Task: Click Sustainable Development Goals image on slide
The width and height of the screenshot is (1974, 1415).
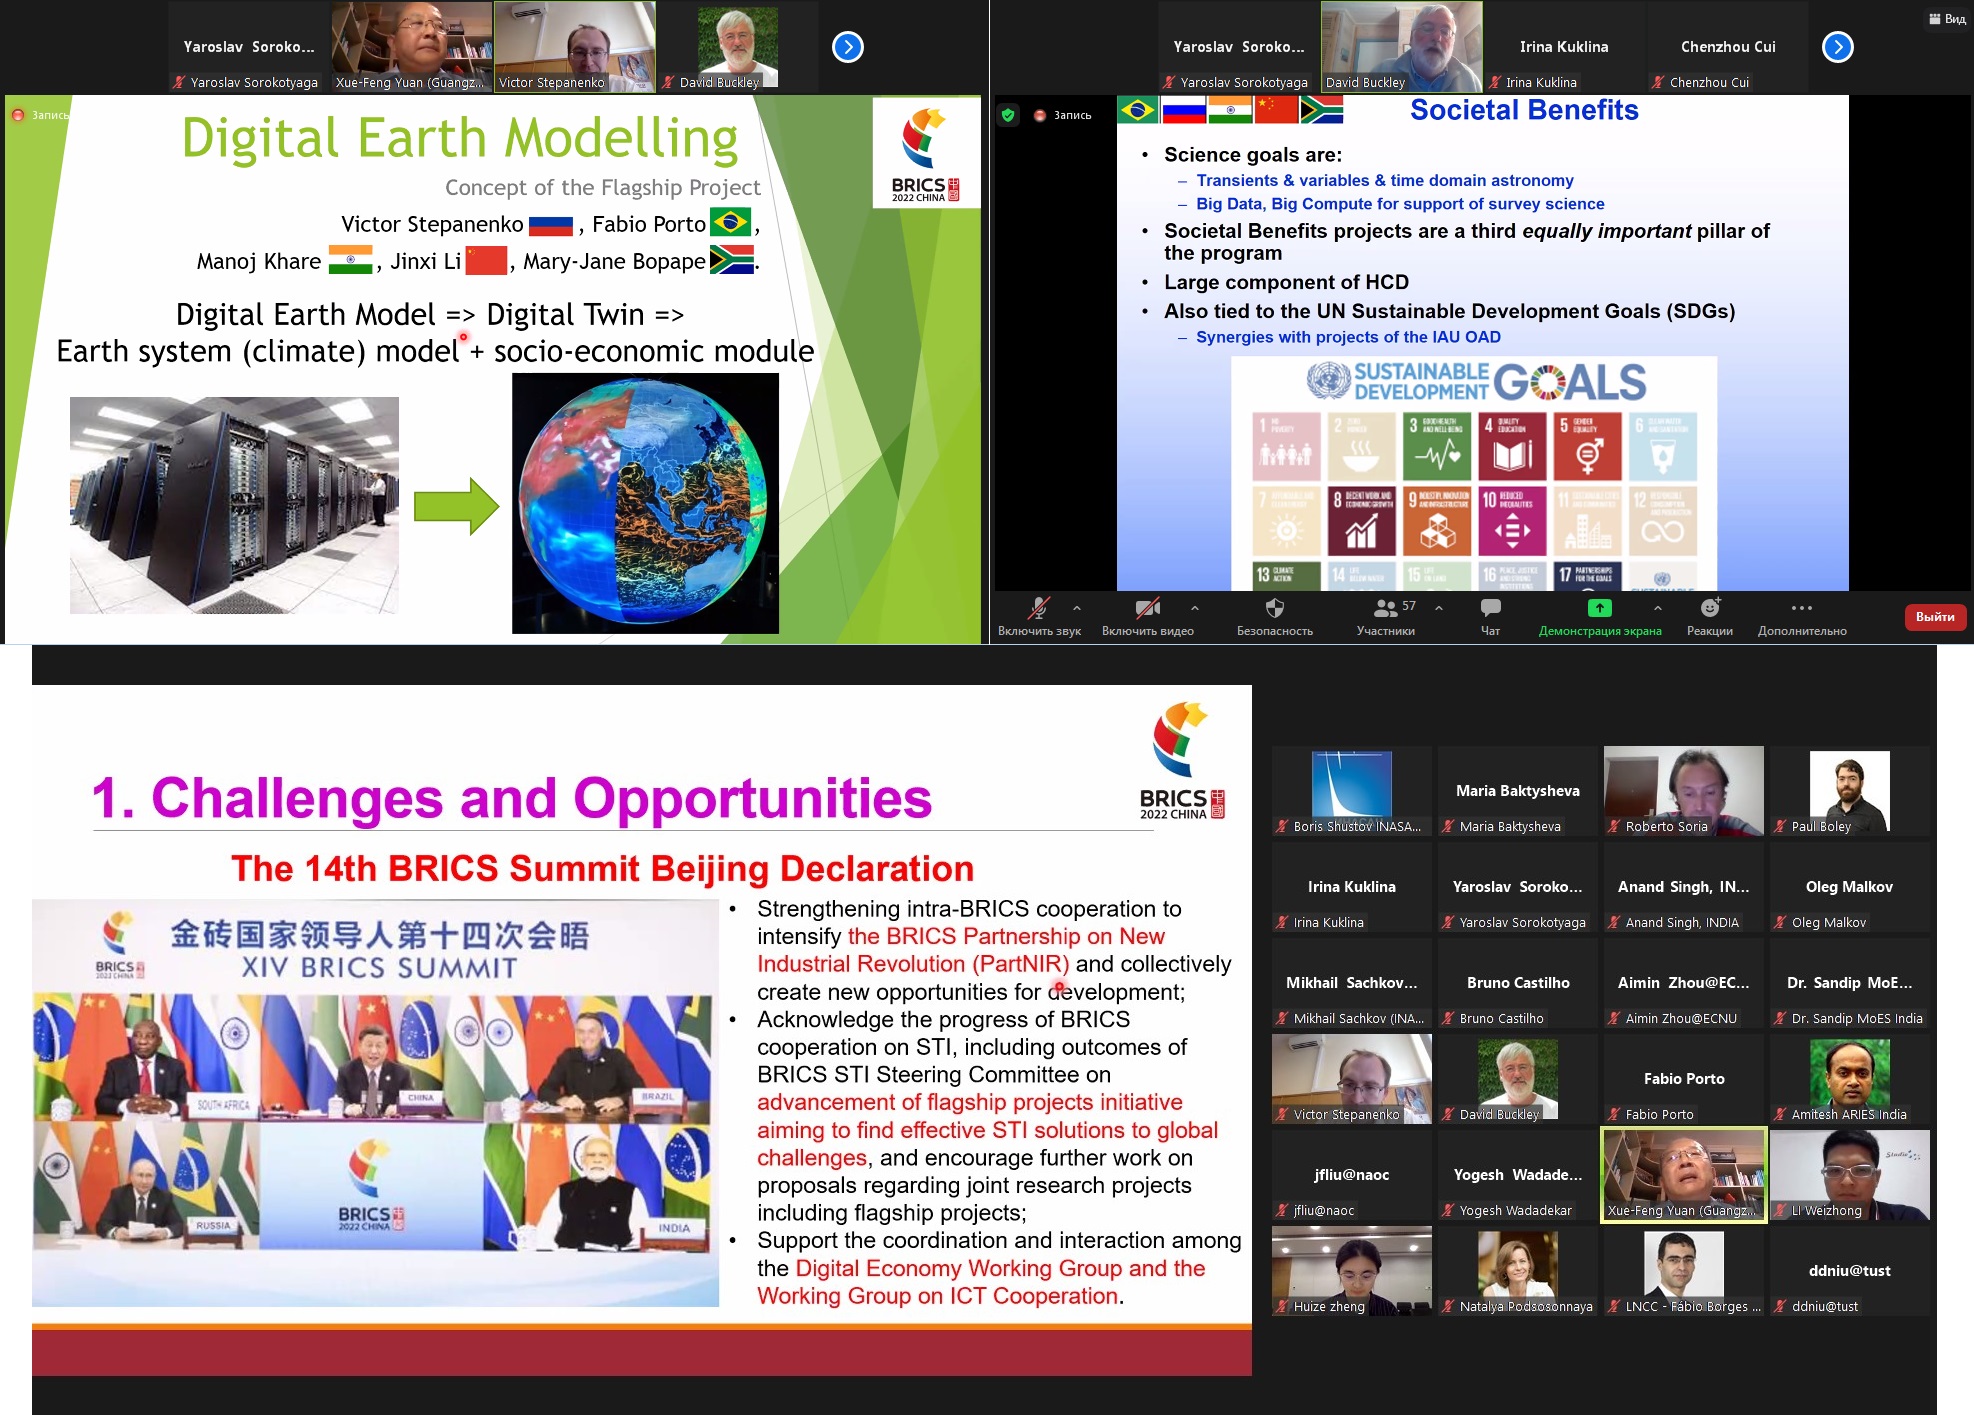Action: click(x=1474, y=473)
